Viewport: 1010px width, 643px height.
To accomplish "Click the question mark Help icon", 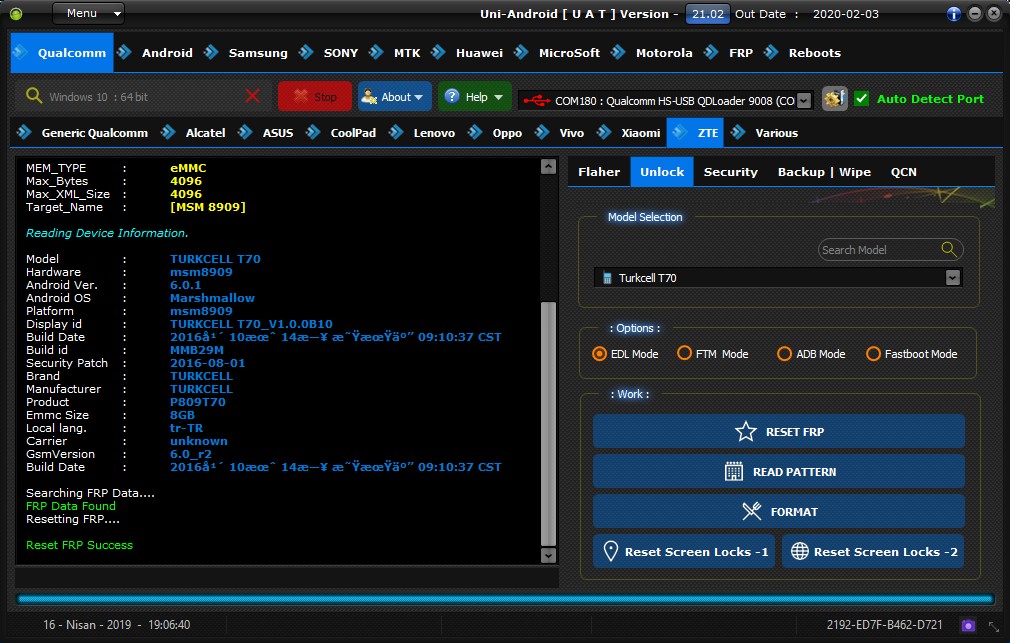I will pos(452,96).
